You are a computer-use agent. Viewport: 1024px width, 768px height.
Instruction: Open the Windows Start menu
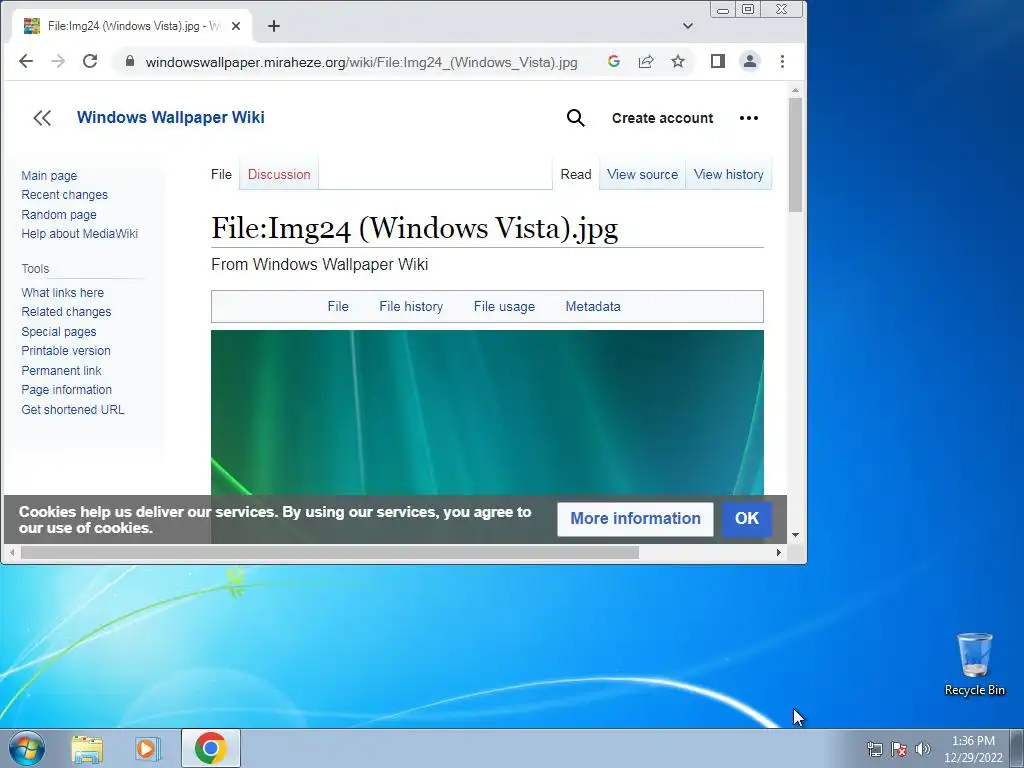26,748
